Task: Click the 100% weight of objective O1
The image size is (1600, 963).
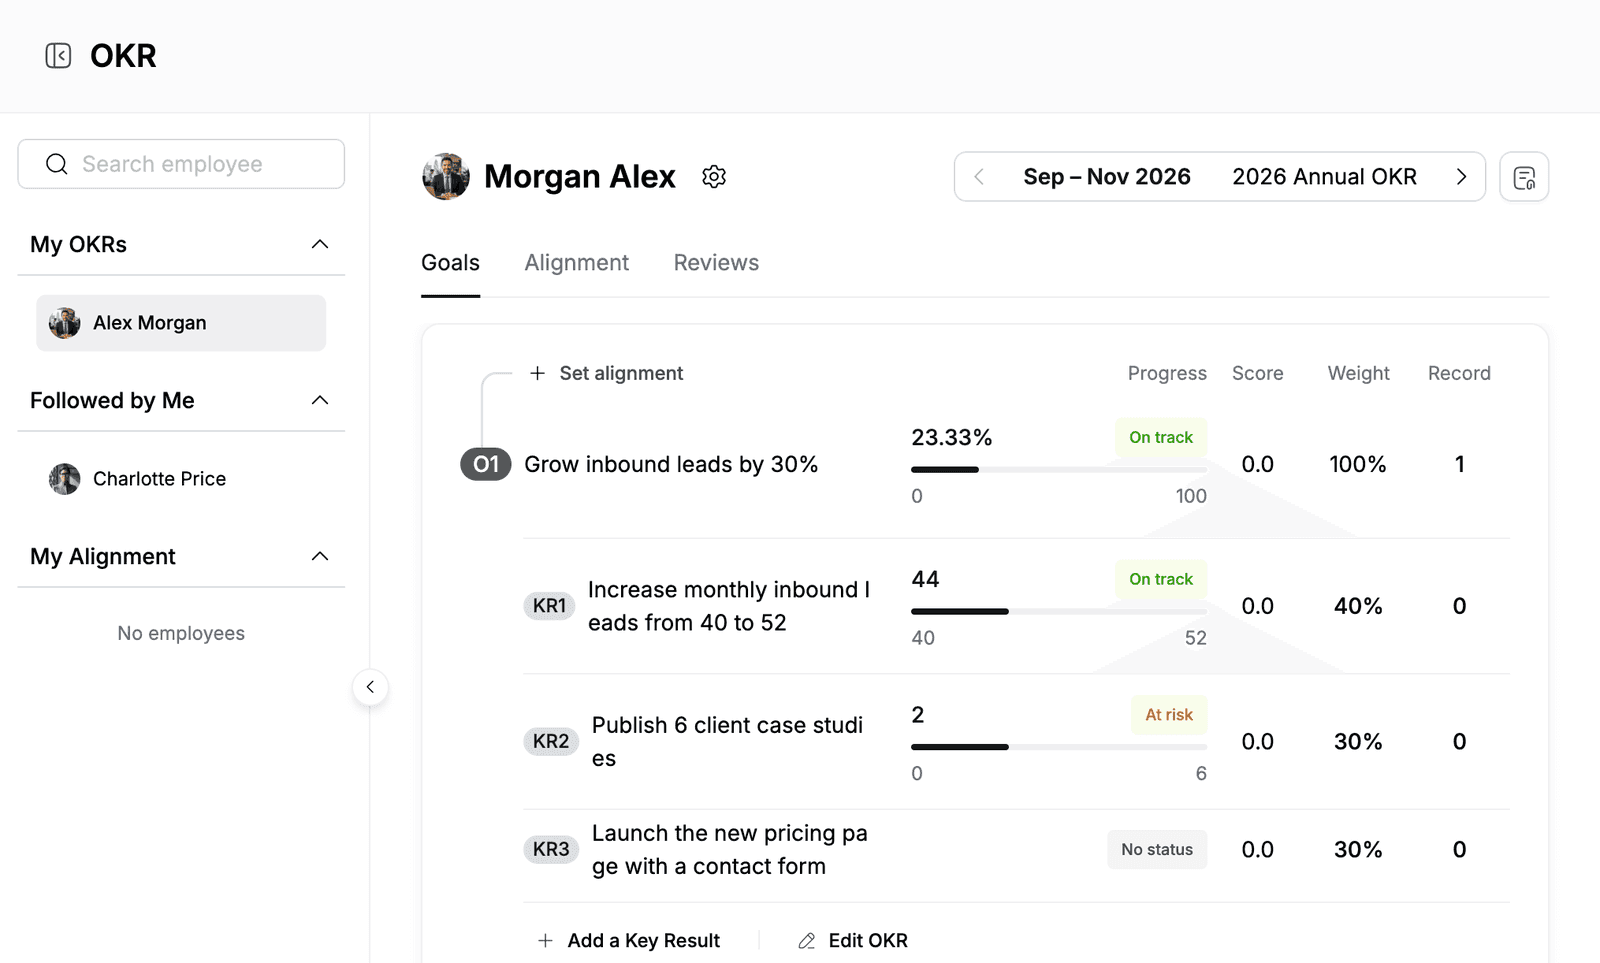Action: click(1357, 464)
